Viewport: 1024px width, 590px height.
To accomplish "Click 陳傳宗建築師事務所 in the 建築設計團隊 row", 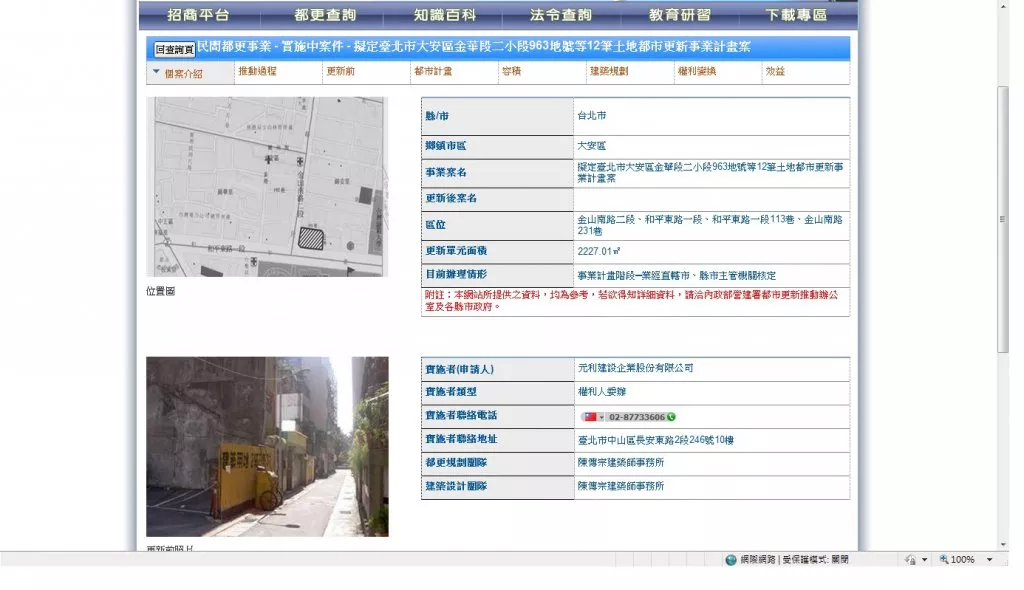I will pos(621,486).
